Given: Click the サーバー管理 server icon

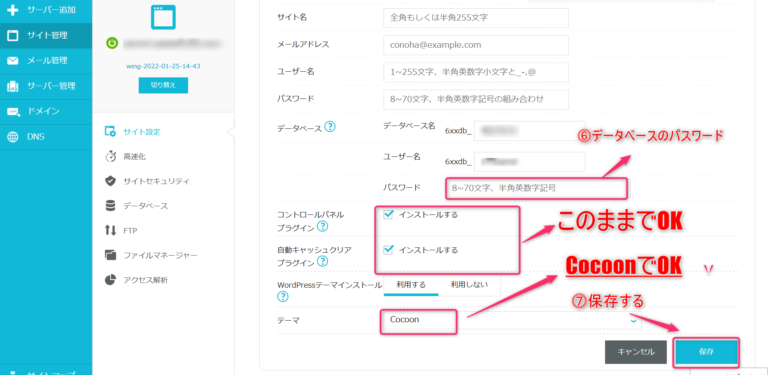Looking at the screenshot, I should click(13, 86).
